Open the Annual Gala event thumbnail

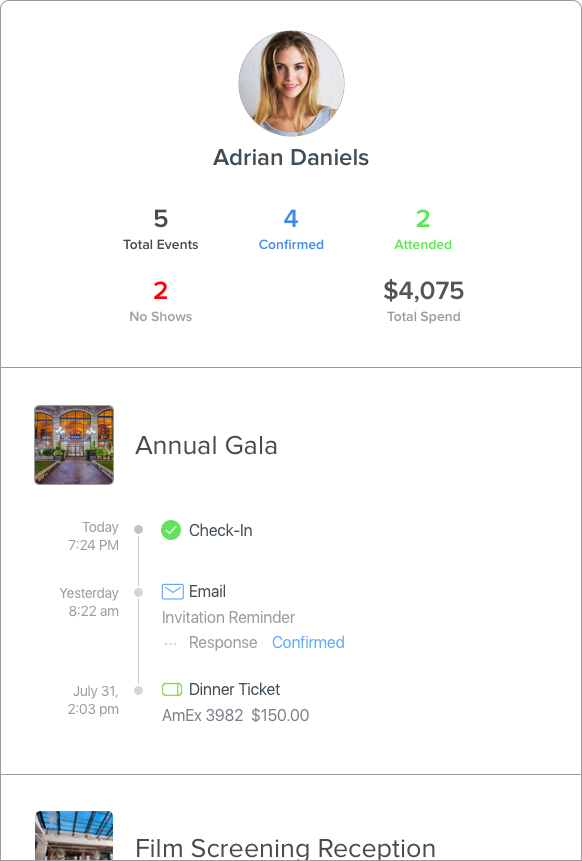coord(74,445)
